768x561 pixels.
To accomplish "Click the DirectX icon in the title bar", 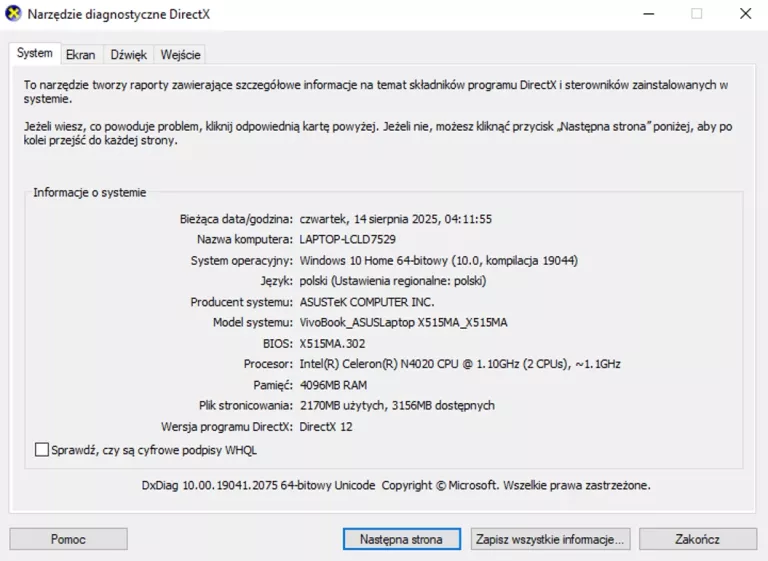I will click(13, 14).
